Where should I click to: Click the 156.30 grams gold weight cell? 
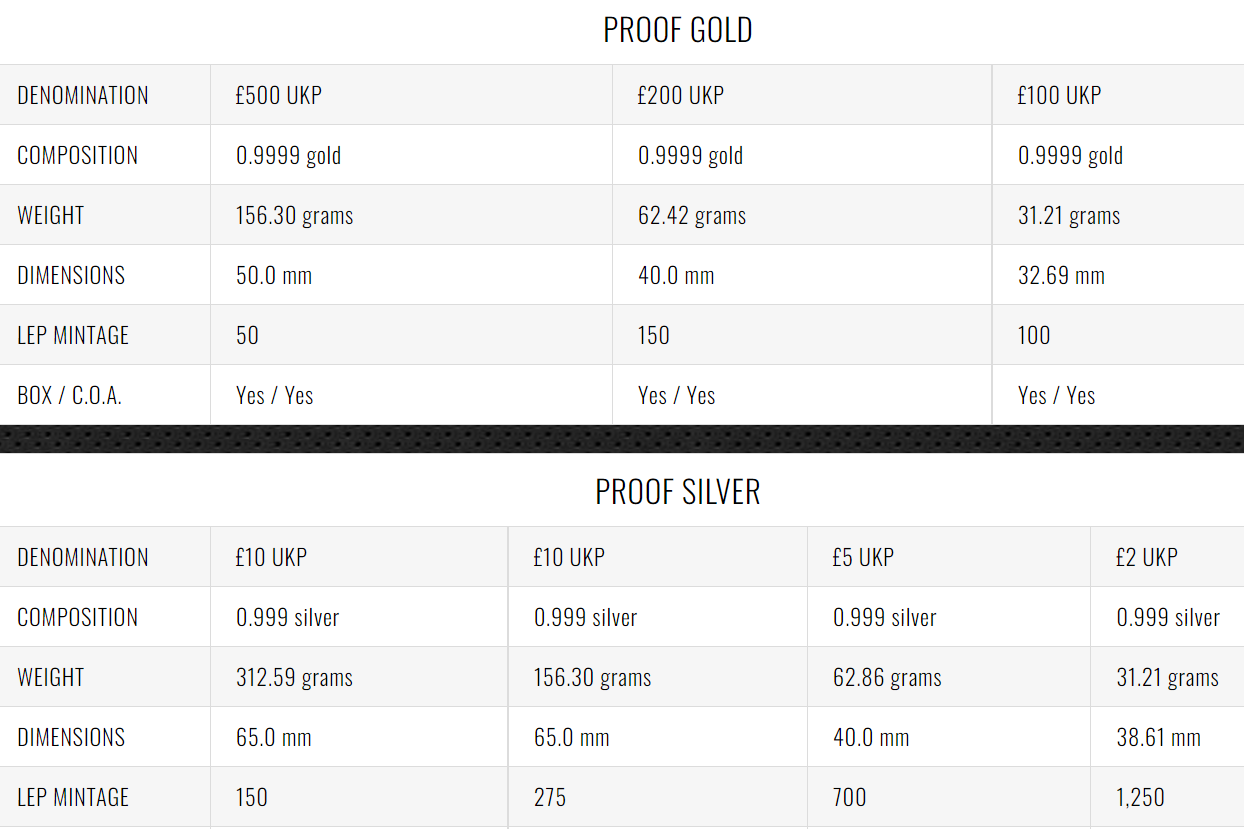[411, 215]
